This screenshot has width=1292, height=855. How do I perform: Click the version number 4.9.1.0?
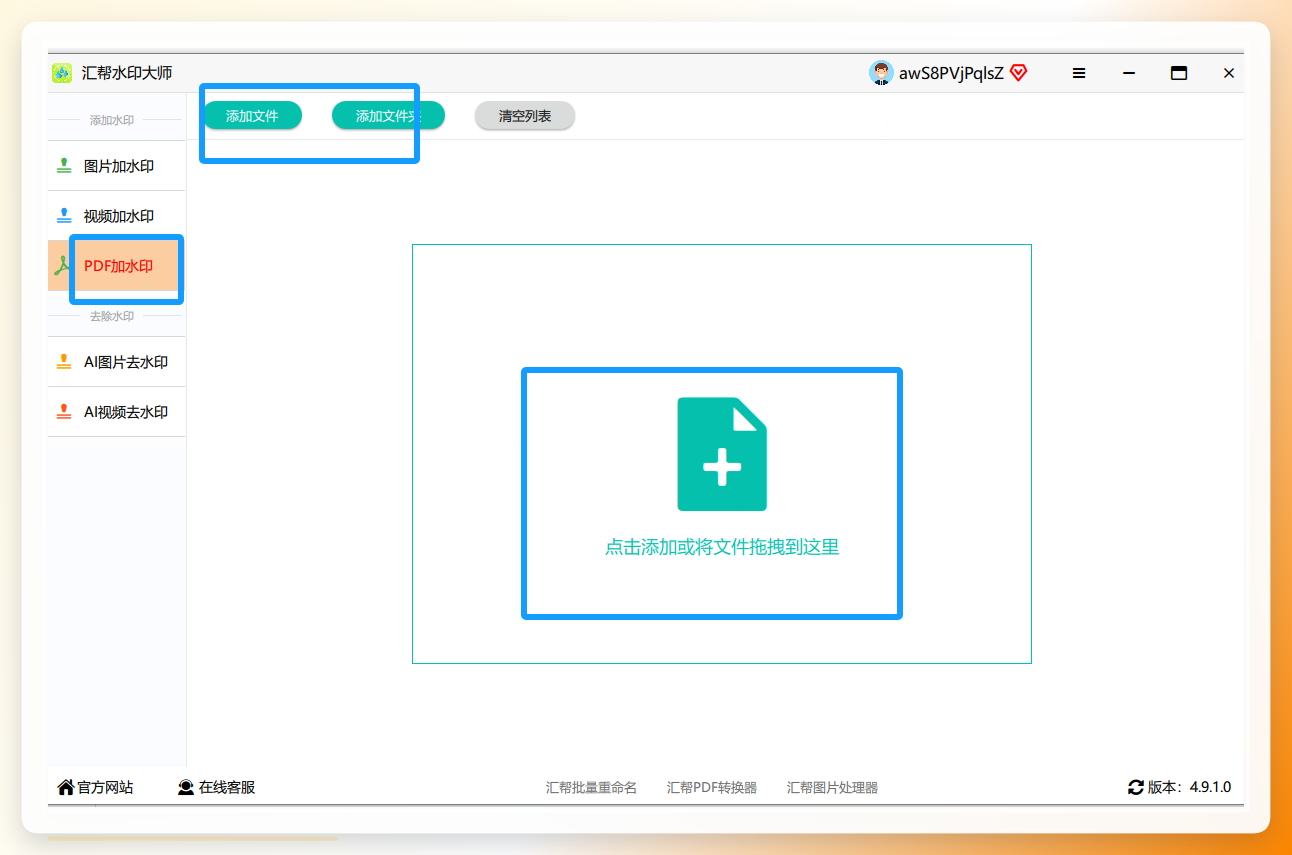click(1210, 787)
